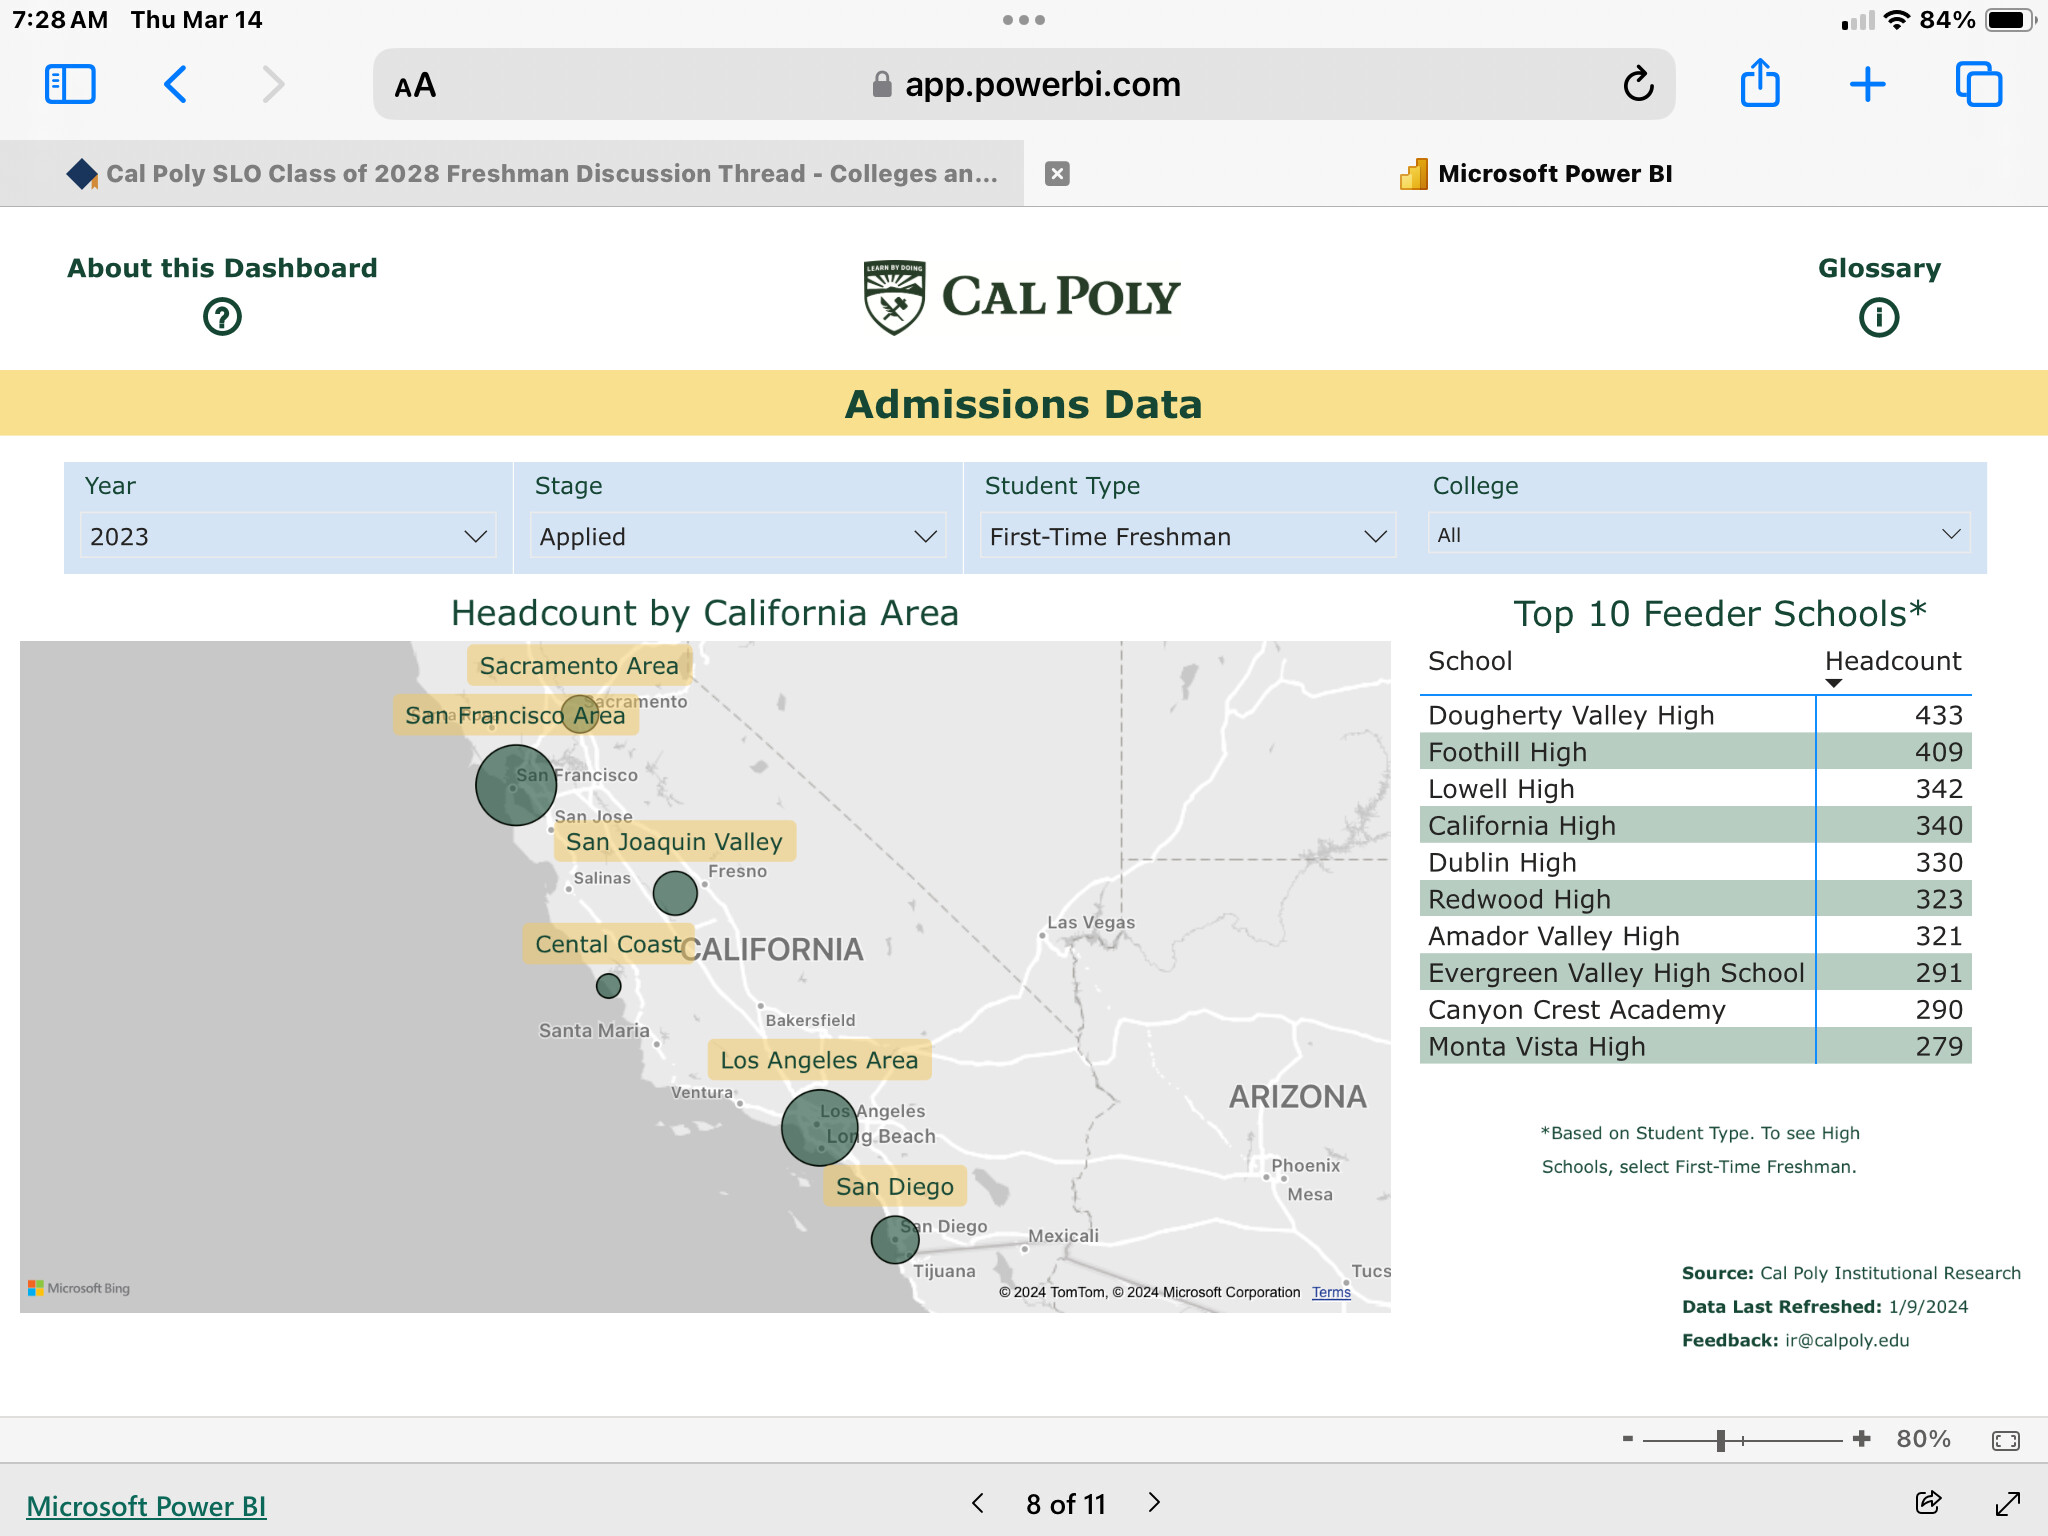Viewport: 2048px width, 1536px height.
Task: Open the College dropdown set to All
Action: tap(1698, 534)
